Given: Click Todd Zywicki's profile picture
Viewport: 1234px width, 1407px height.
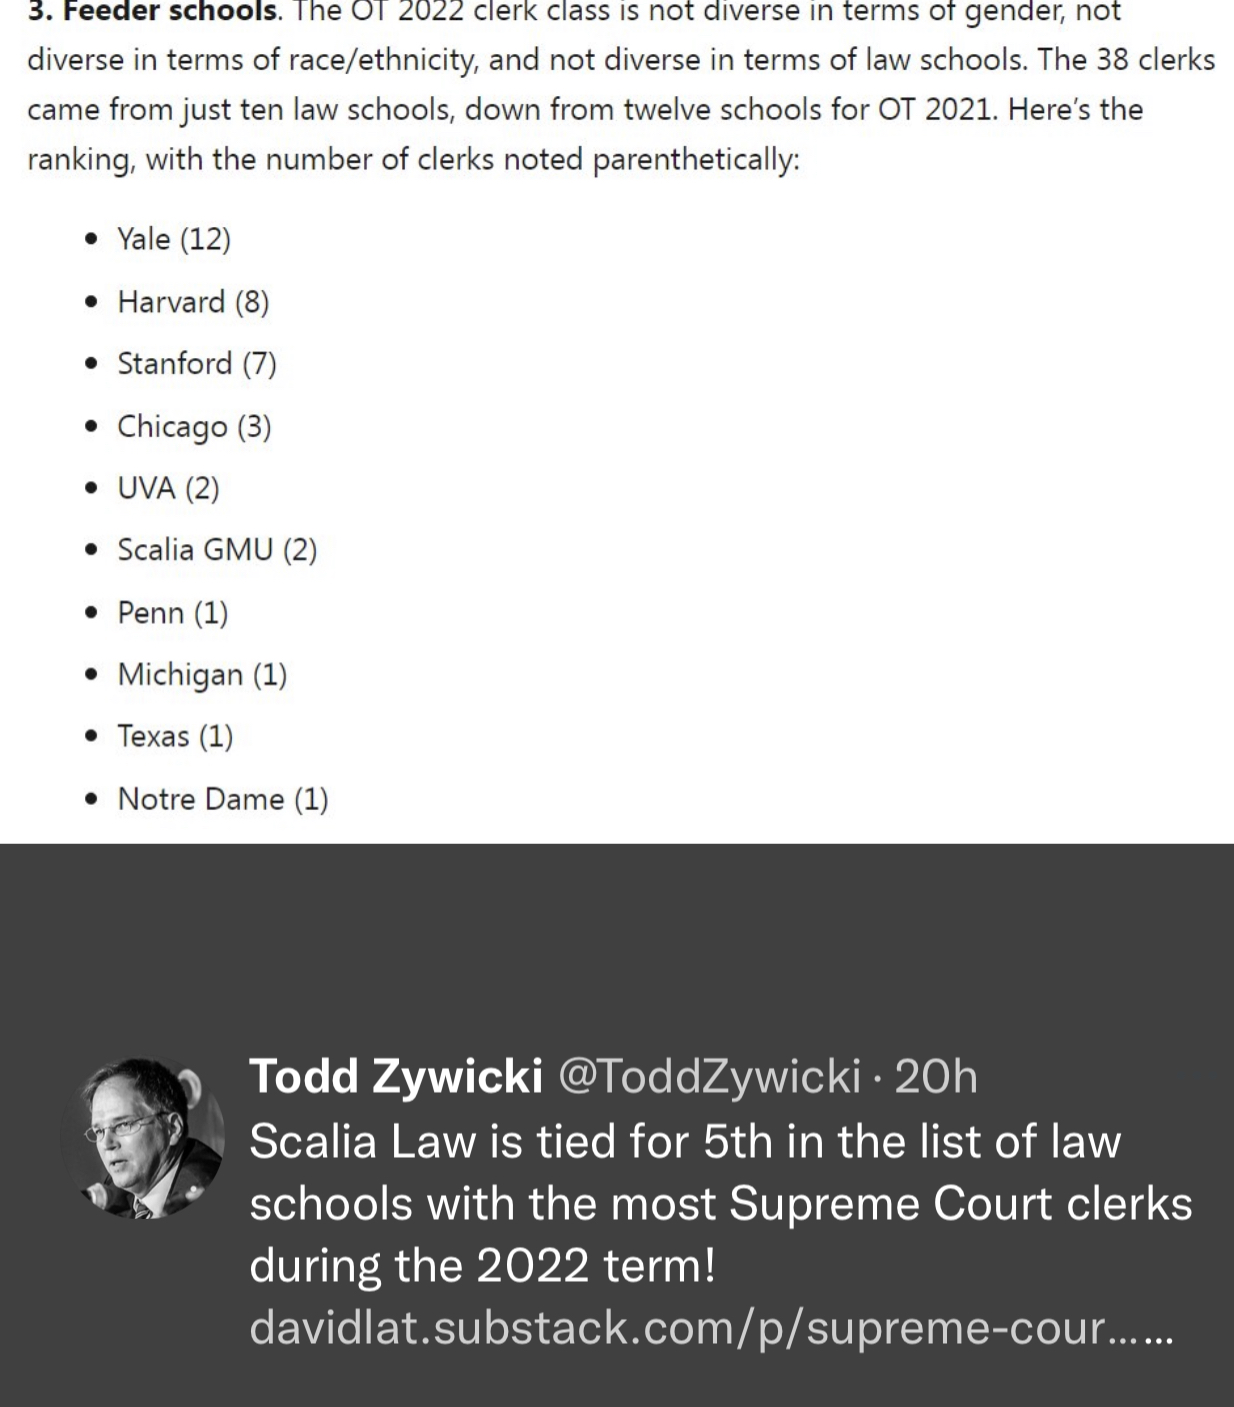Looking at the screenshot, I should click(x=142, y=1138).
